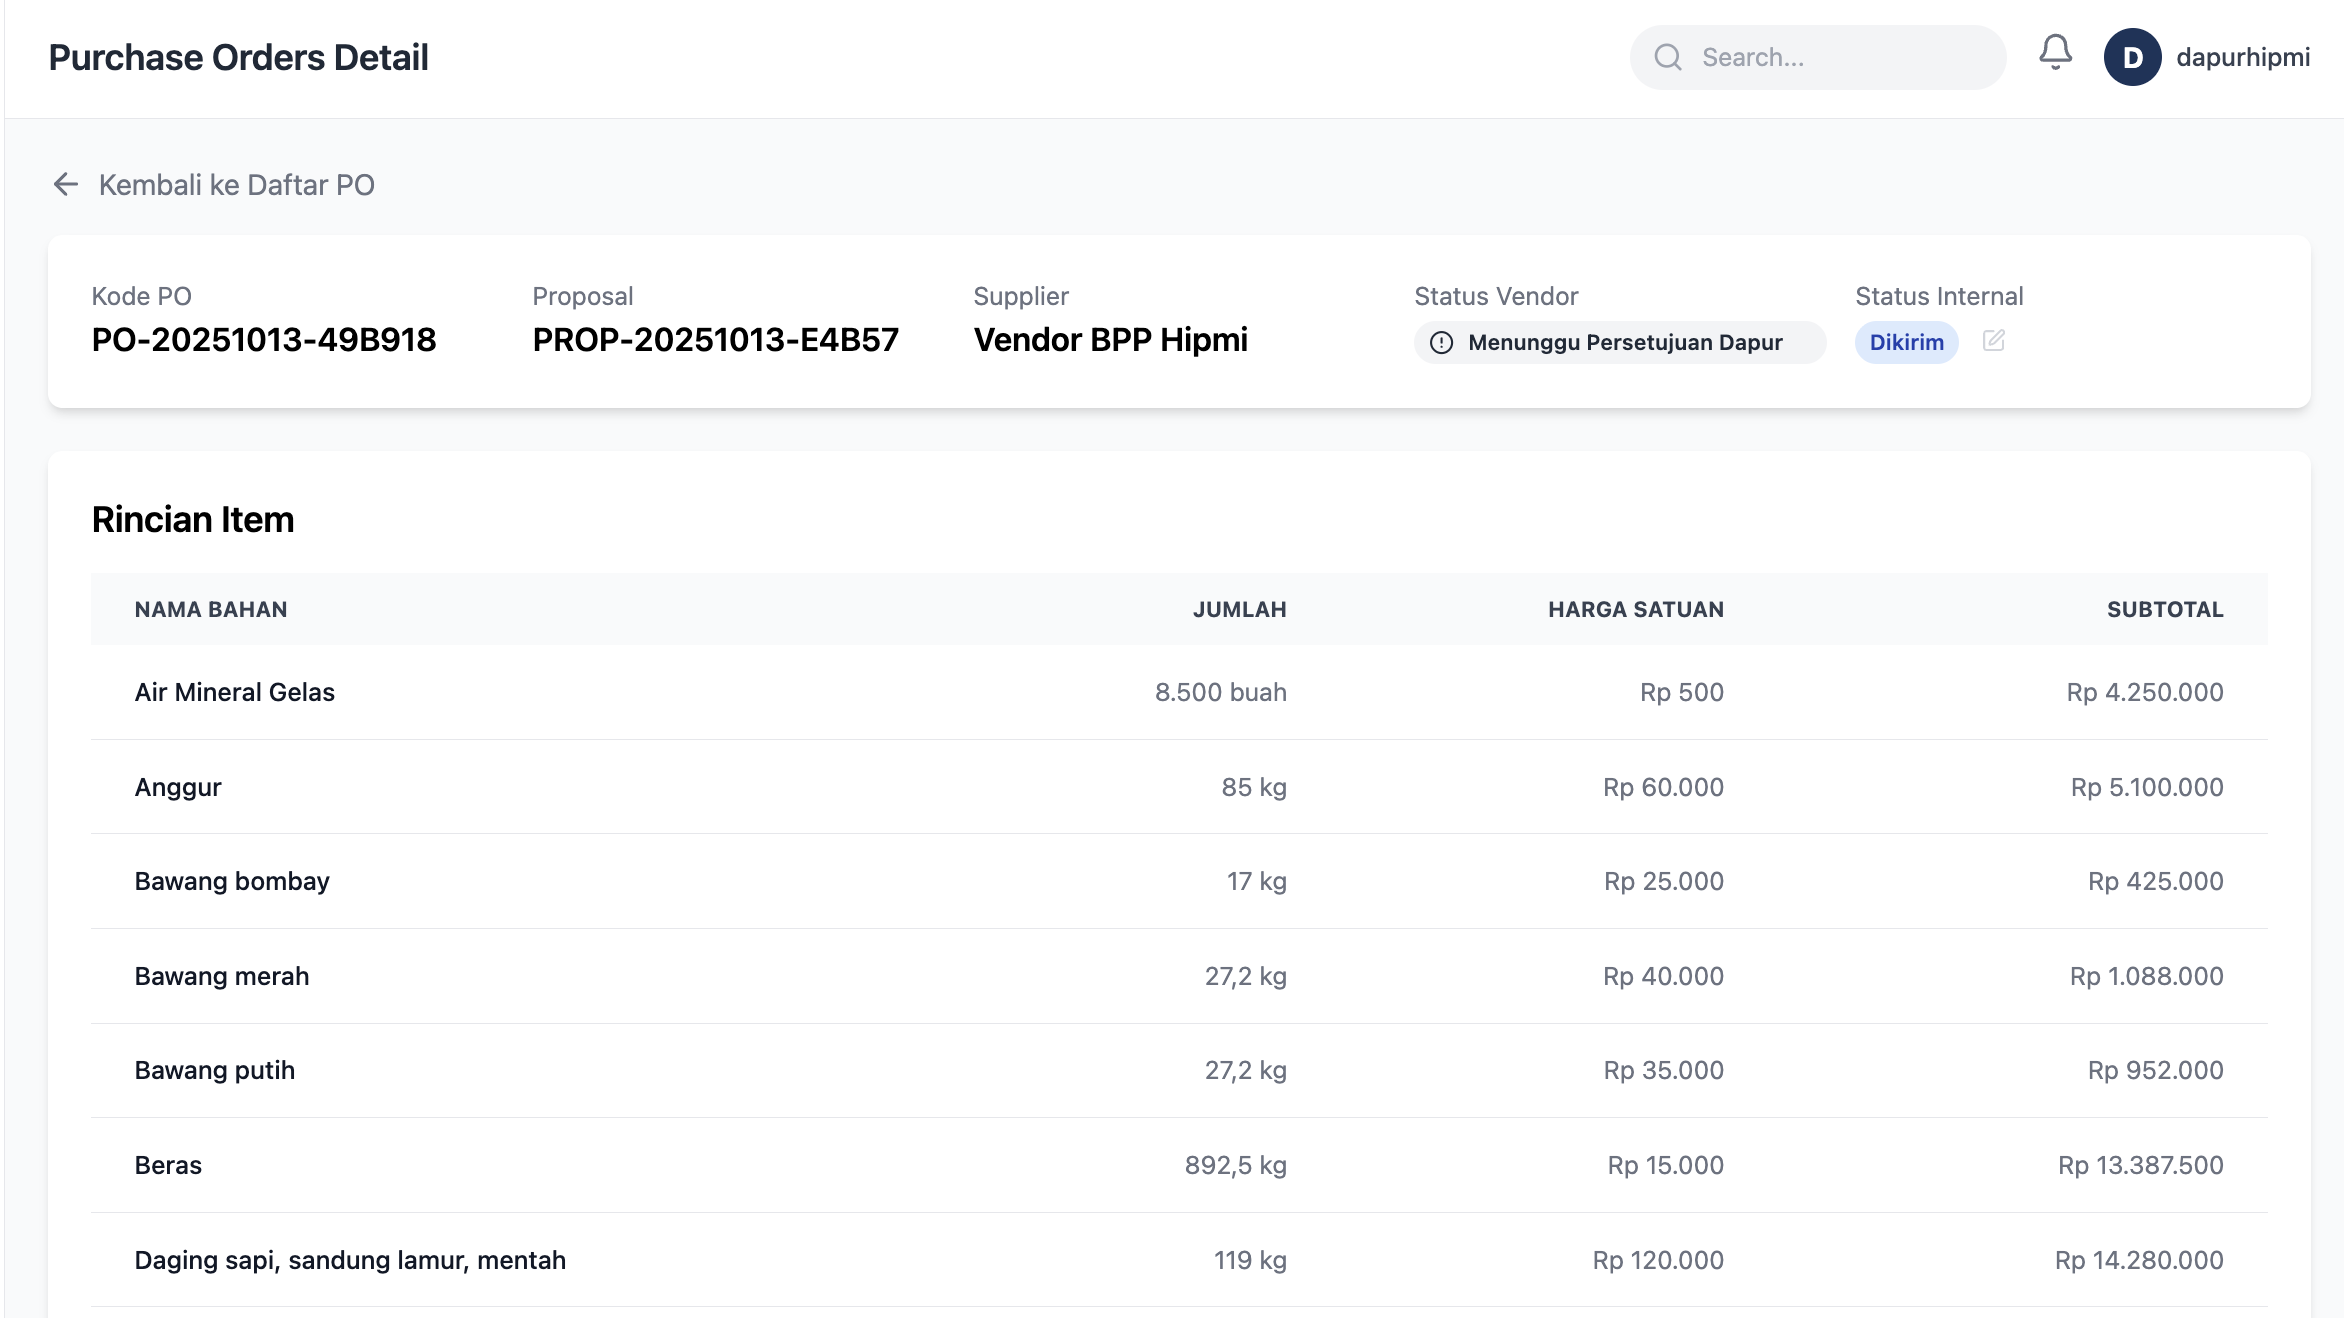The height and width of the screenshot is (1318, 2344).
Task: Click the HARGA SATUAN column header
Action: pos(1635,609)
